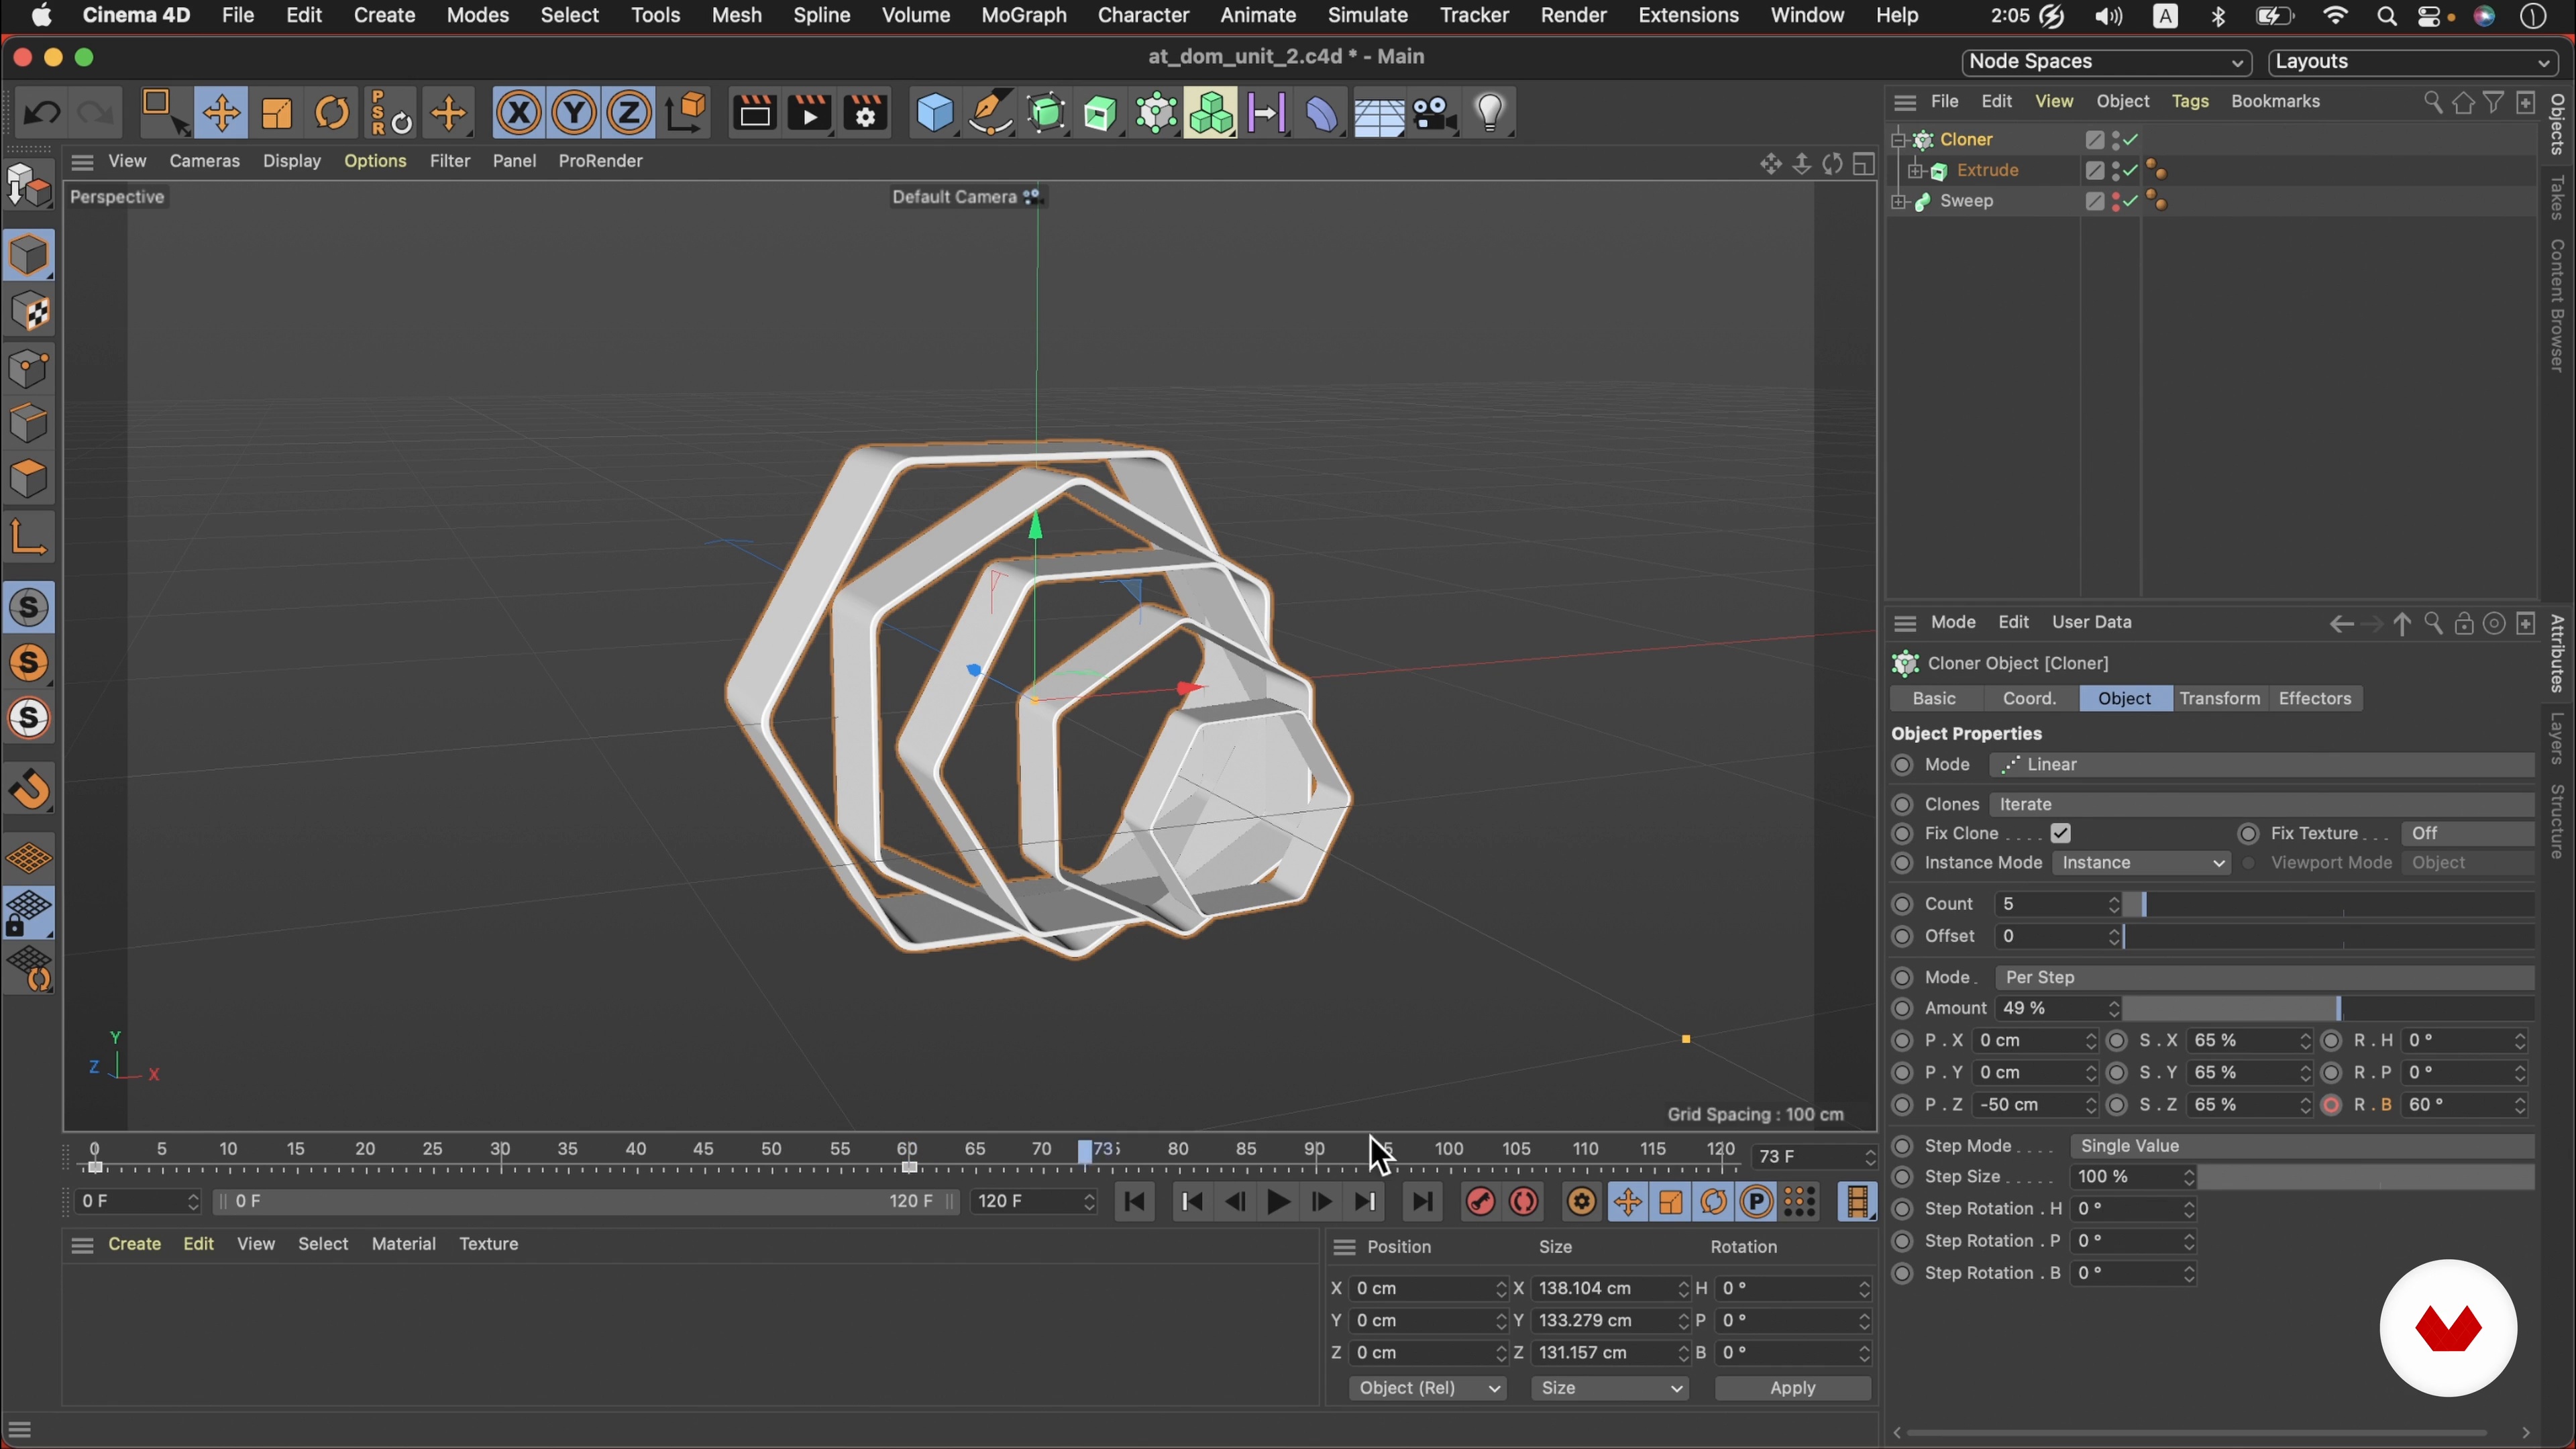
Task: Click the Floor grid environment icon
Action: [x=1378, y=113]
